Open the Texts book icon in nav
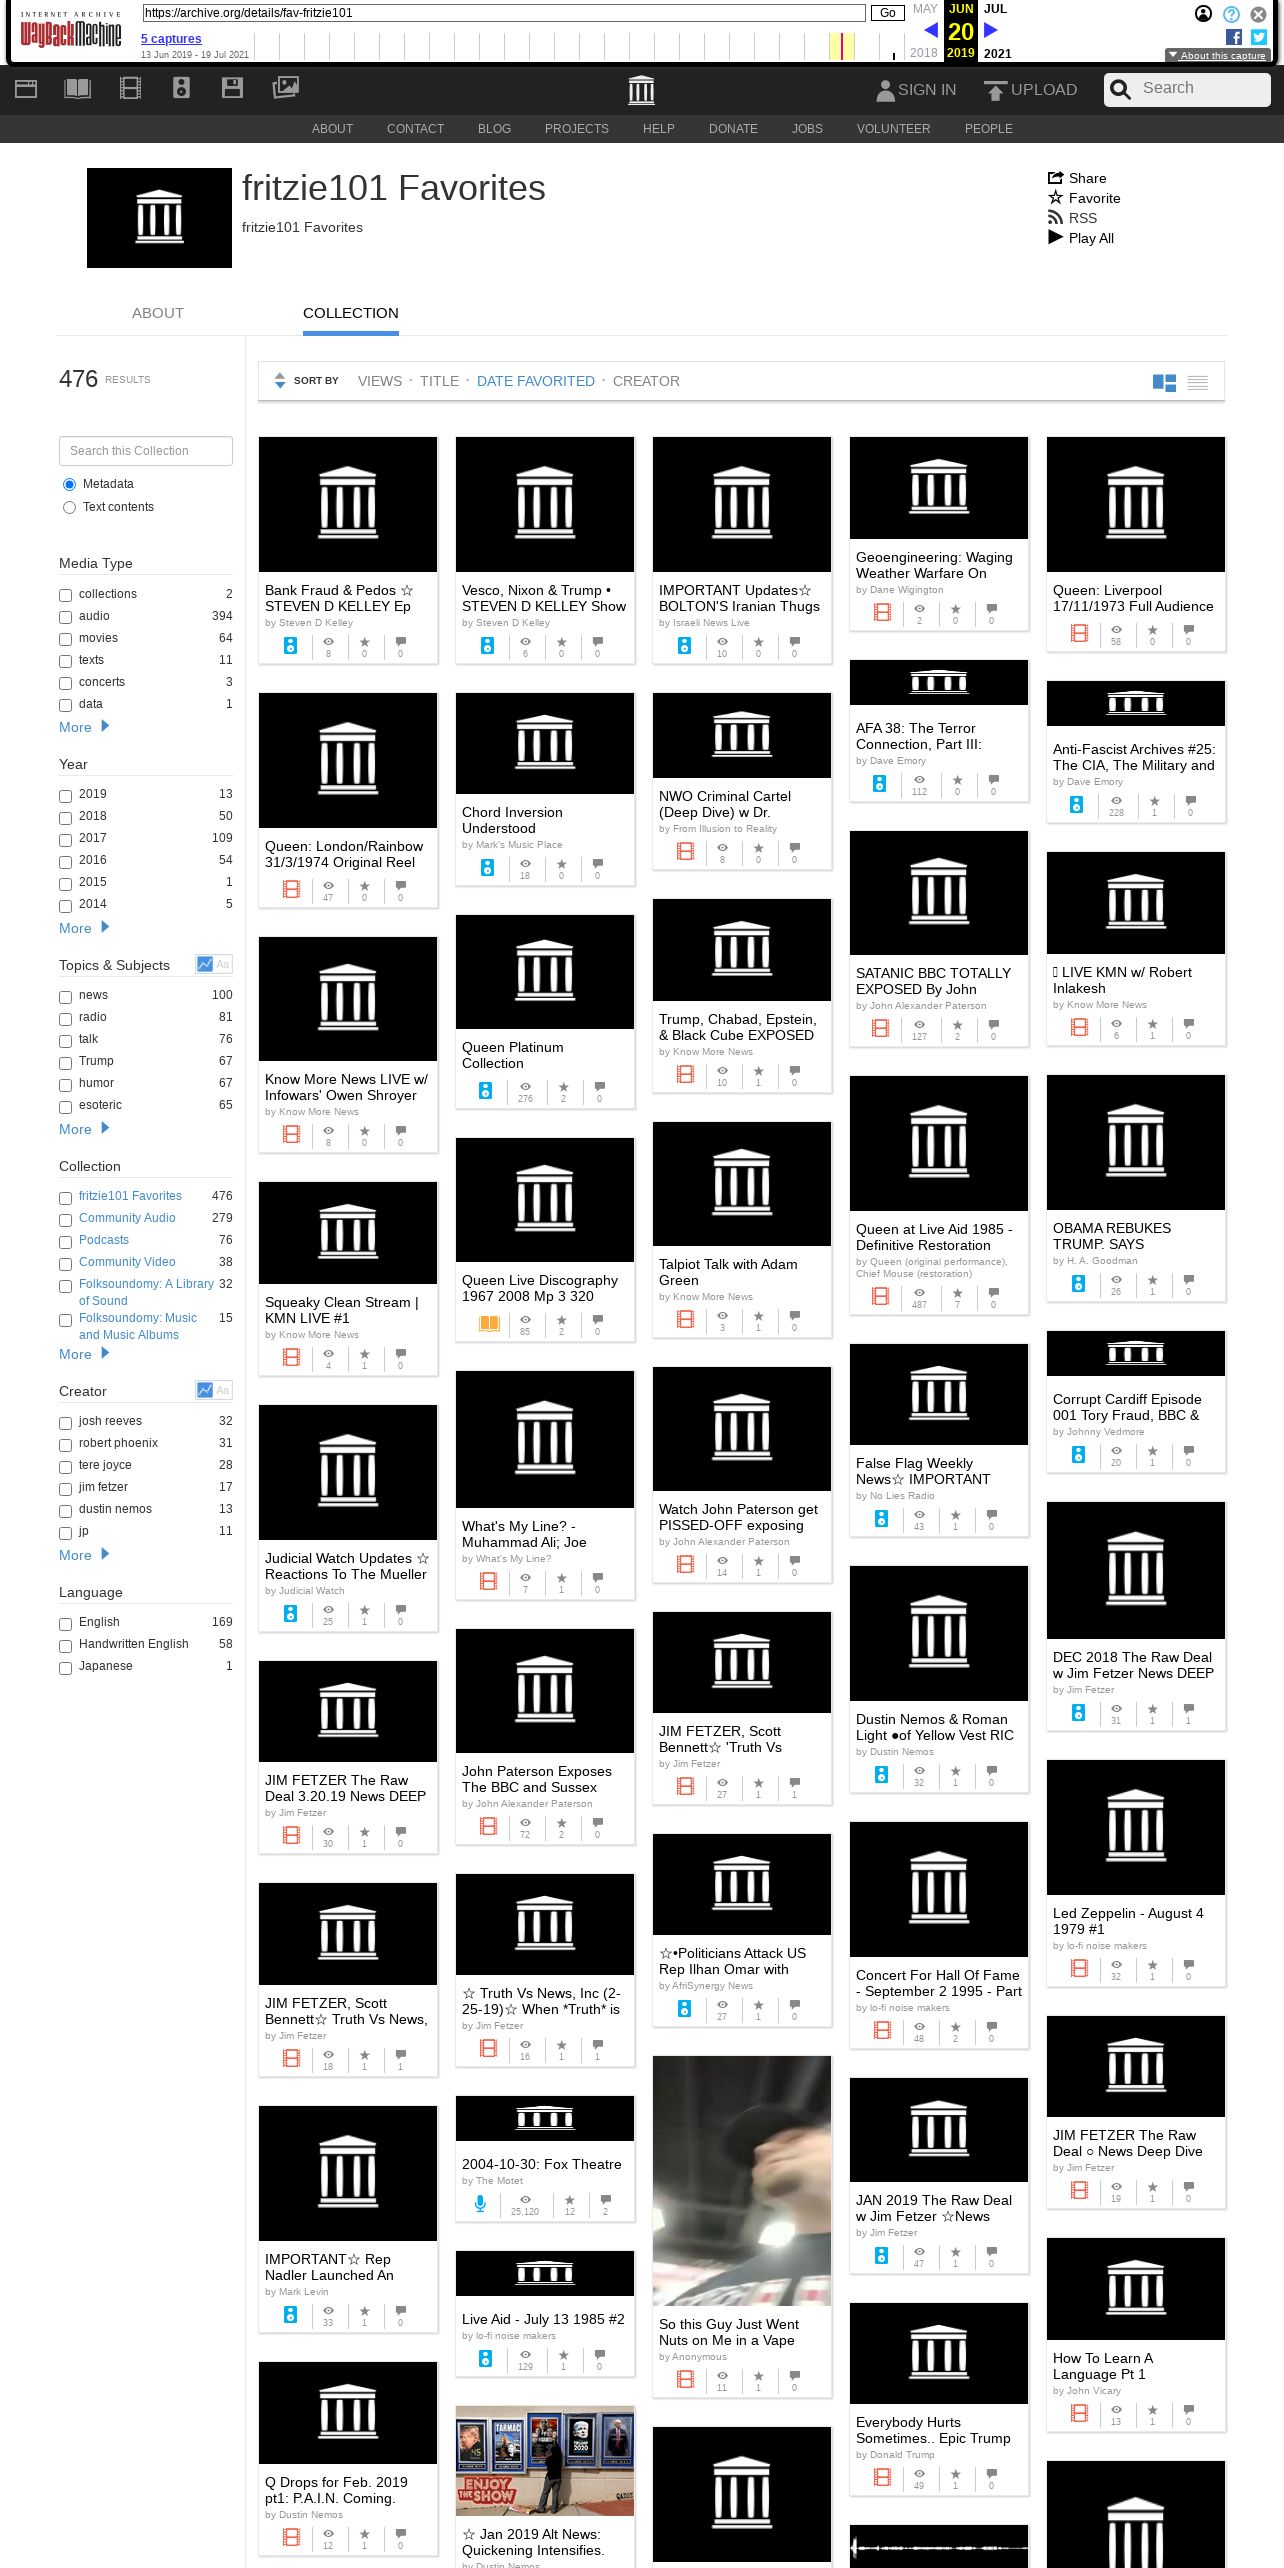 [77, 88]
